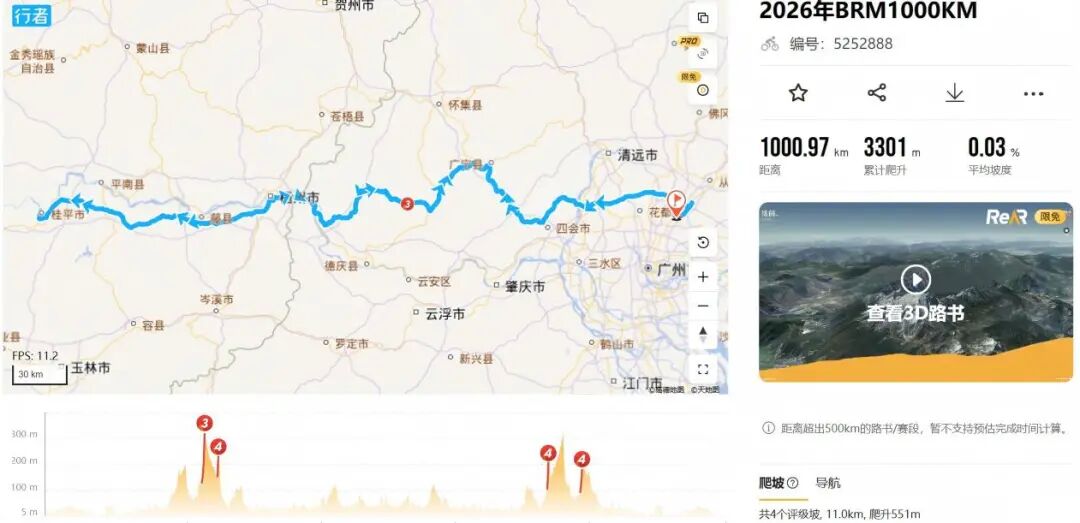Select the 爬坡 tab
The image size is (1080, 523).
[771, 483]
